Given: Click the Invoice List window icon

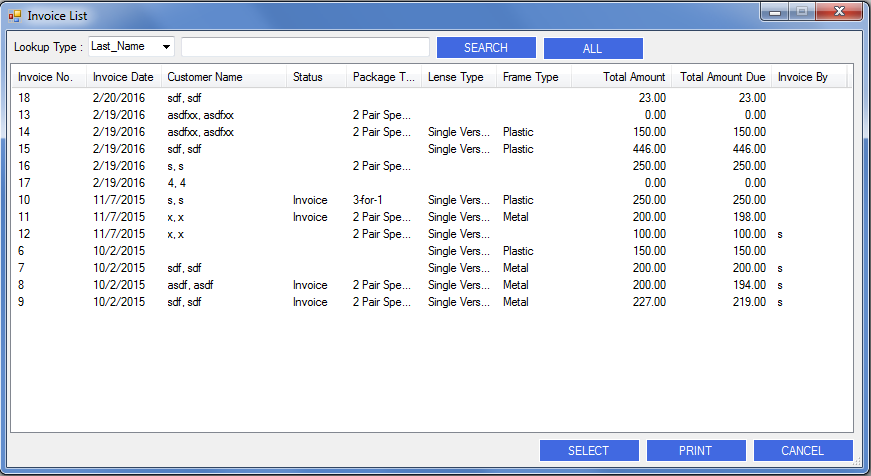Looking at the screenshot, I should click(15, 15).
